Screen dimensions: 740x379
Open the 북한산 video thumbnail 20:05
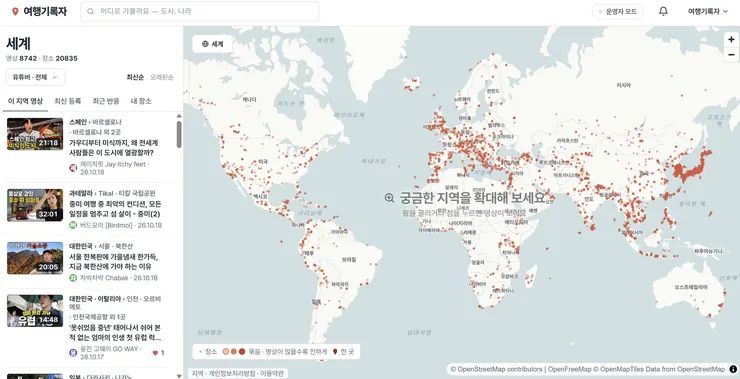click(x=35, y=258)
